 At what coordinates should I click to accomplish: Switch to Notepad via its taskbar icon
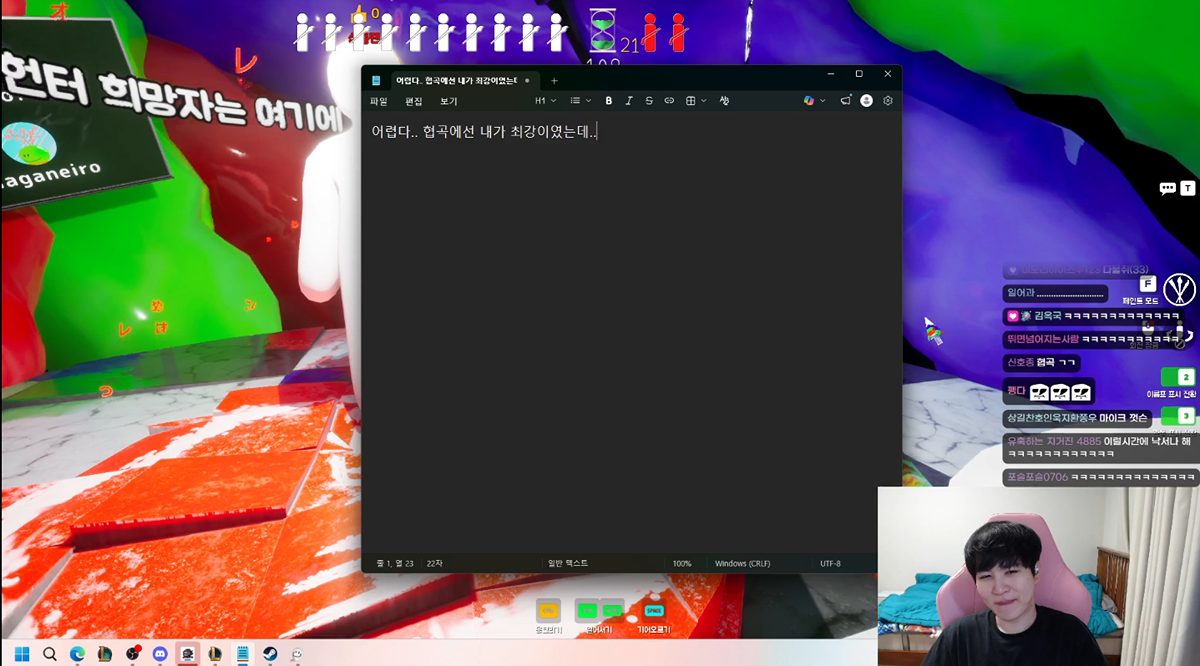(x=242, y=654)
